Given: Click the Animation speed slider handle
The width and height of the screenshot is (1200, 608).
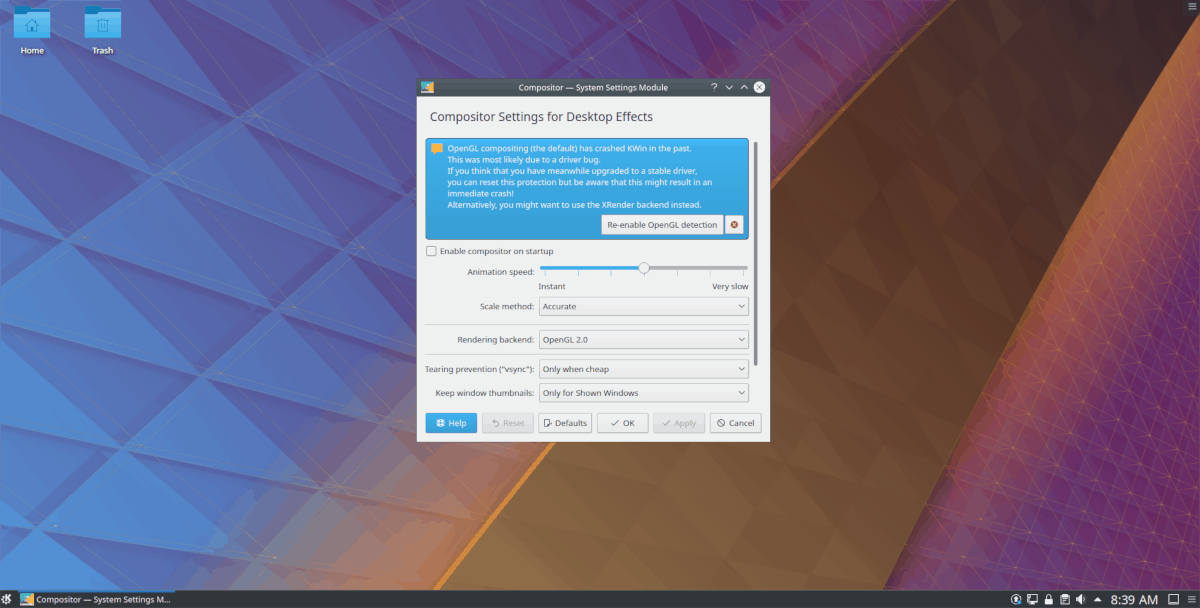Looking at the screenshot, I should tap(644, 268).
